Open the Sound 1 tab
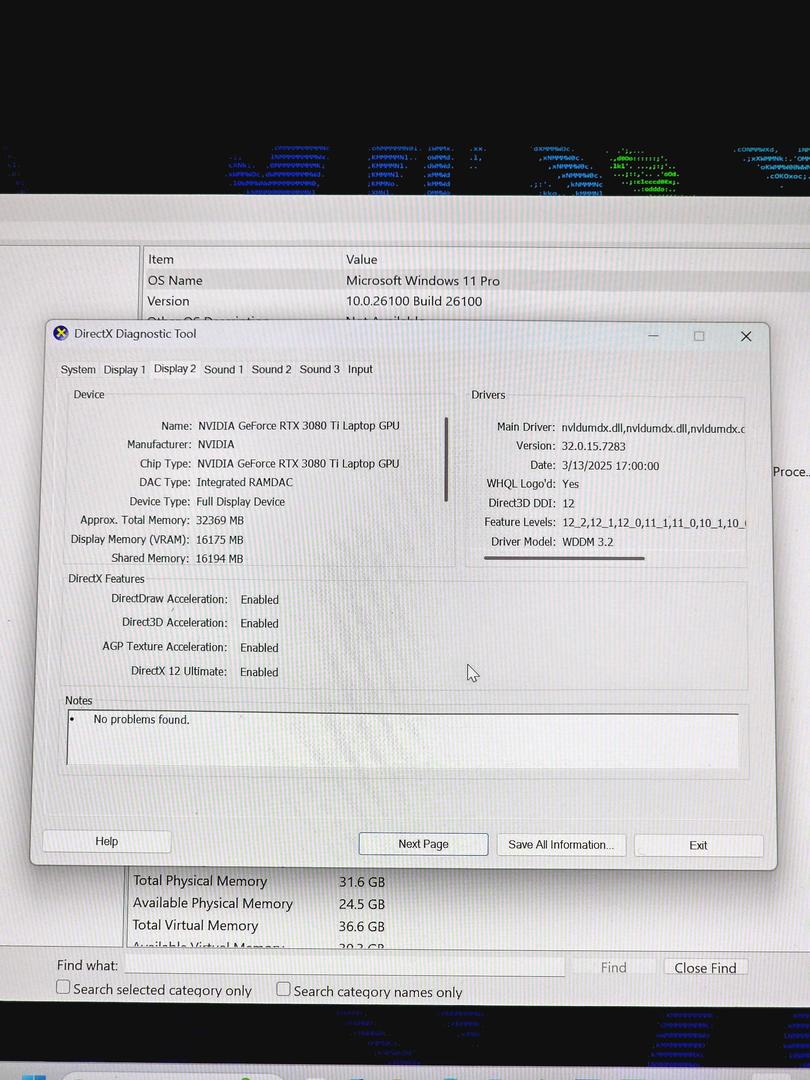 coord(223,369)
